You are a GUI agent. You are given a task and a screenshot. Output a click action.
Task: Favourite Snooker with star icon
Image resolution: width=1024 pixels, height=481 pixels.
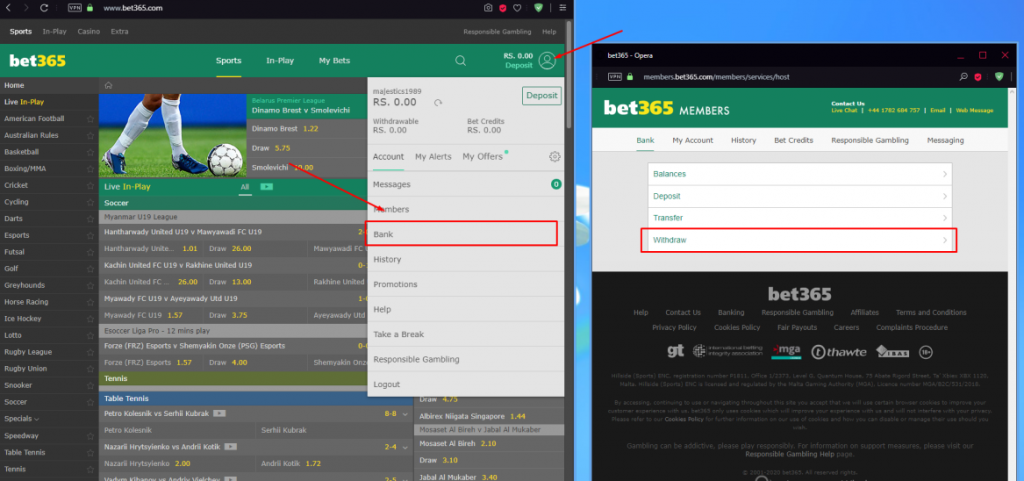91,386
